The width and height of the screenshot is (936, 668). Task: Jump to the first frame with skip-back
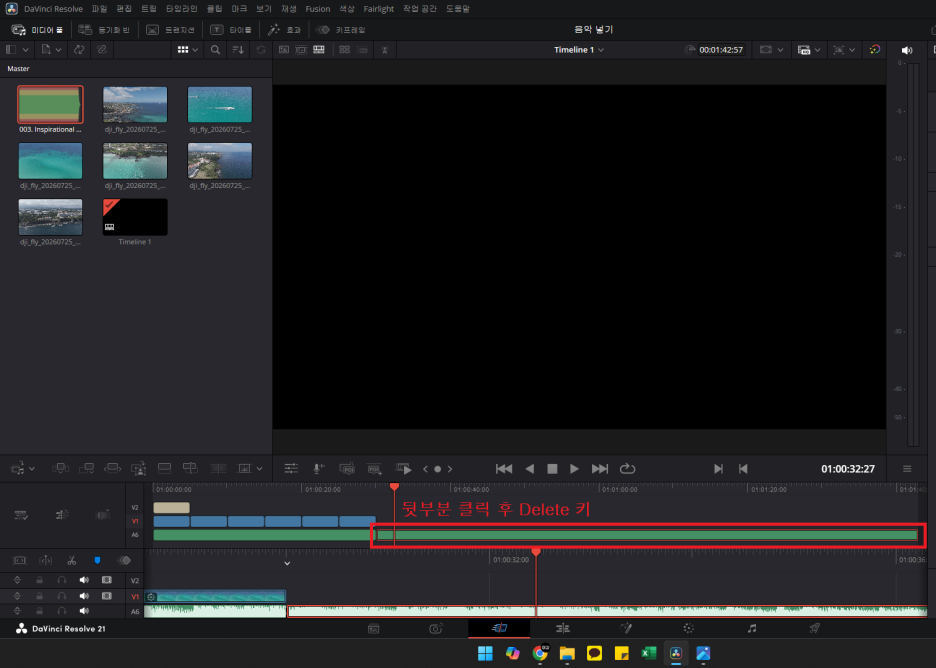click(504, 469)
